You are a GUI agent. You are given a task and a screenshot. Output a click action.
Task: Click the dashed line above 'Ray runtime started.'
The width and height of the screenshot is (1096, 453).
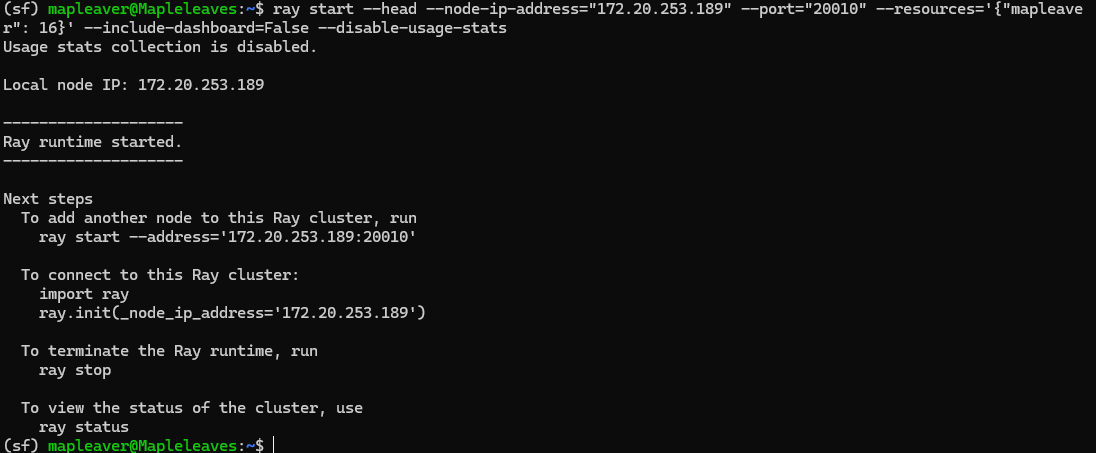[x=93, y=123]
